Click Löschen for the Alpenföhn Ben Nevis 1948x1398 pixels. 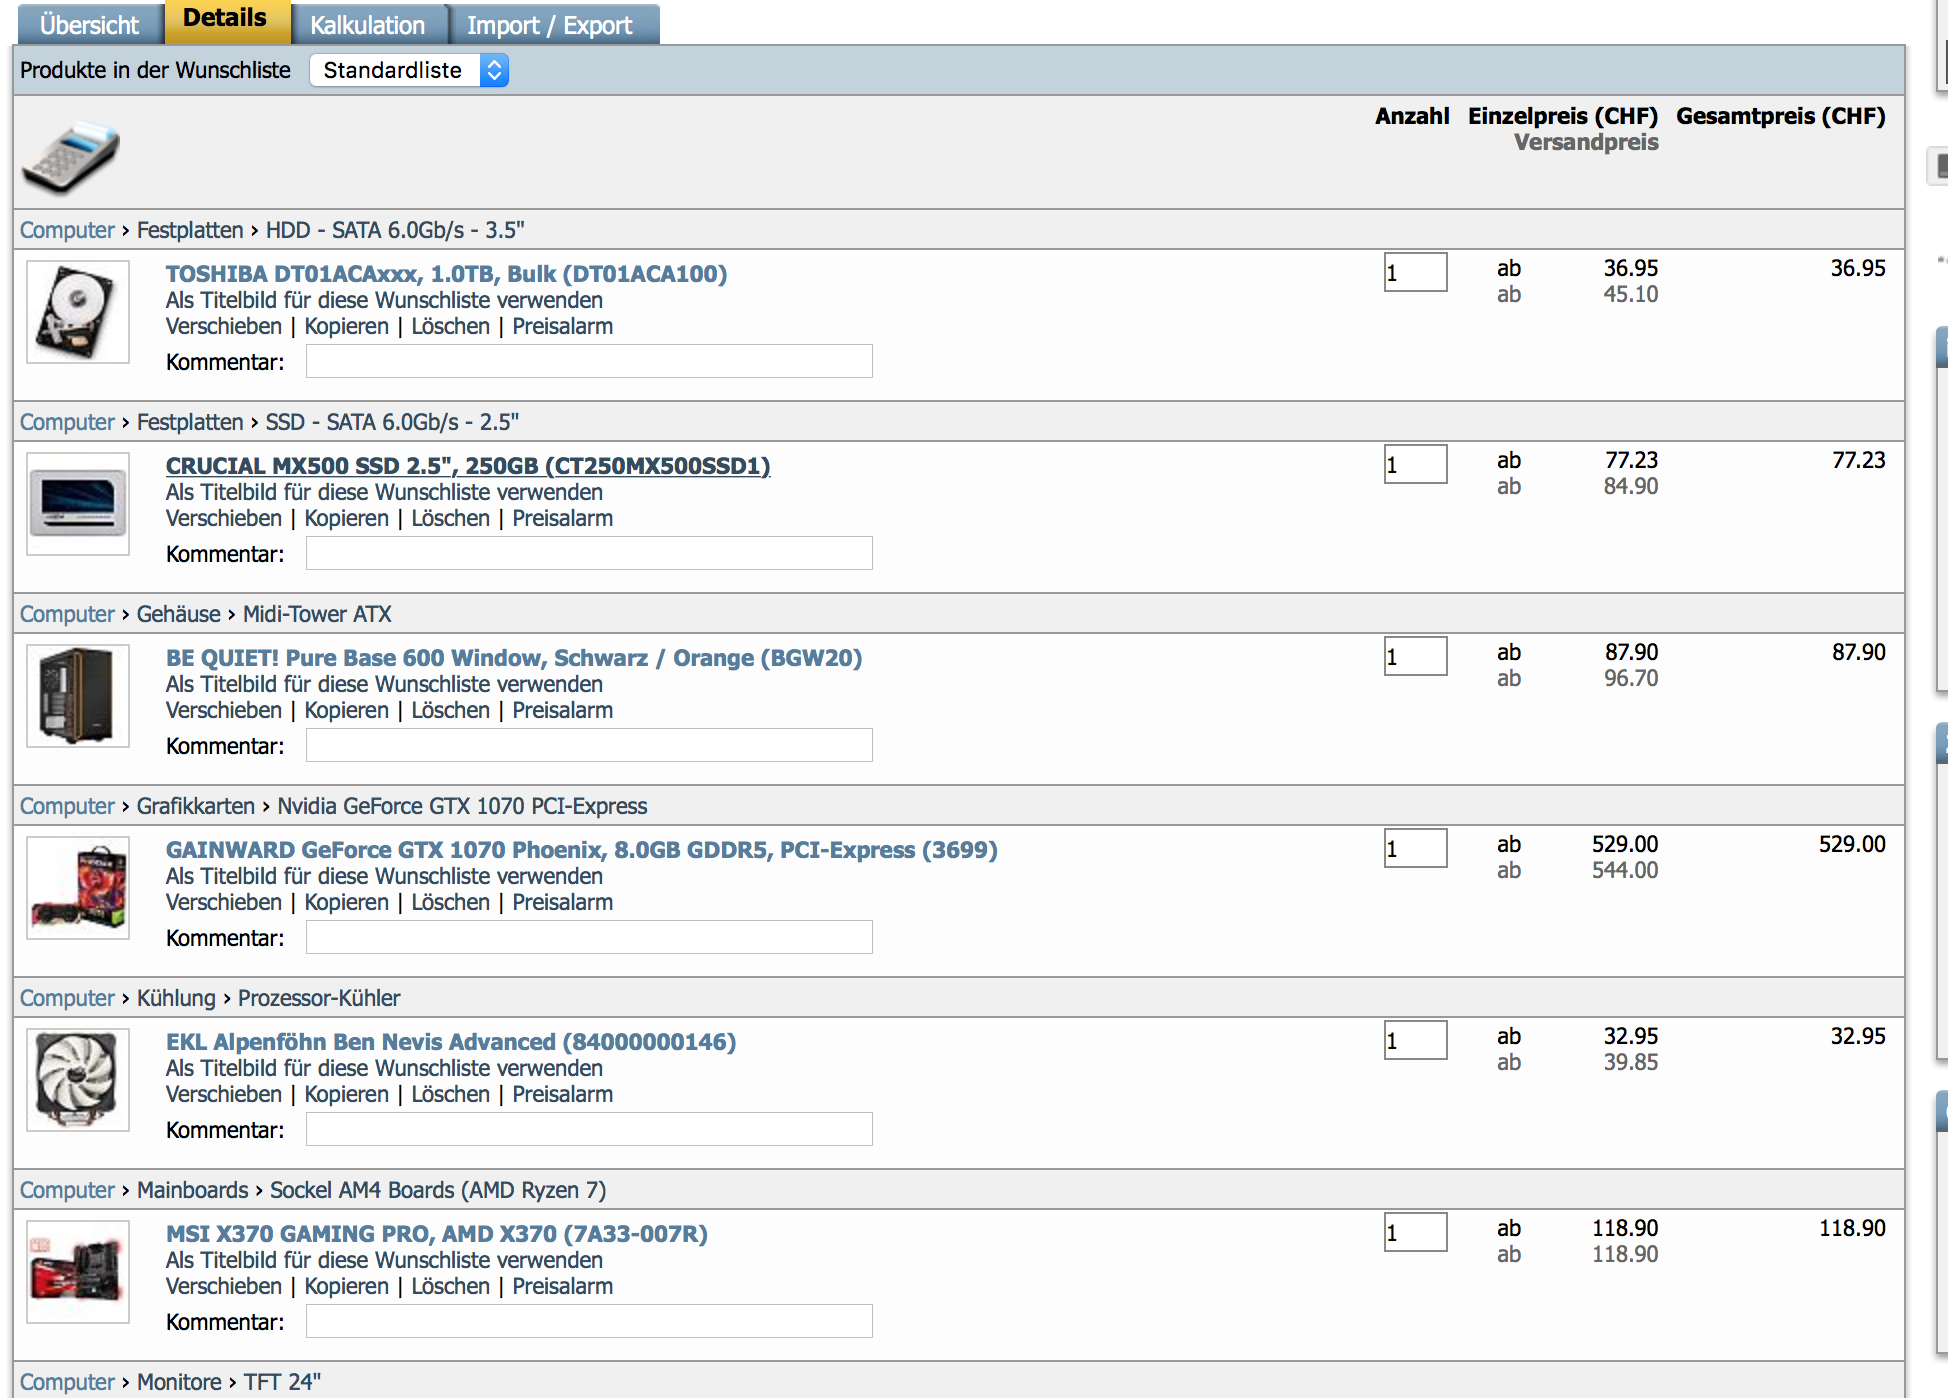pos(451,1094)
